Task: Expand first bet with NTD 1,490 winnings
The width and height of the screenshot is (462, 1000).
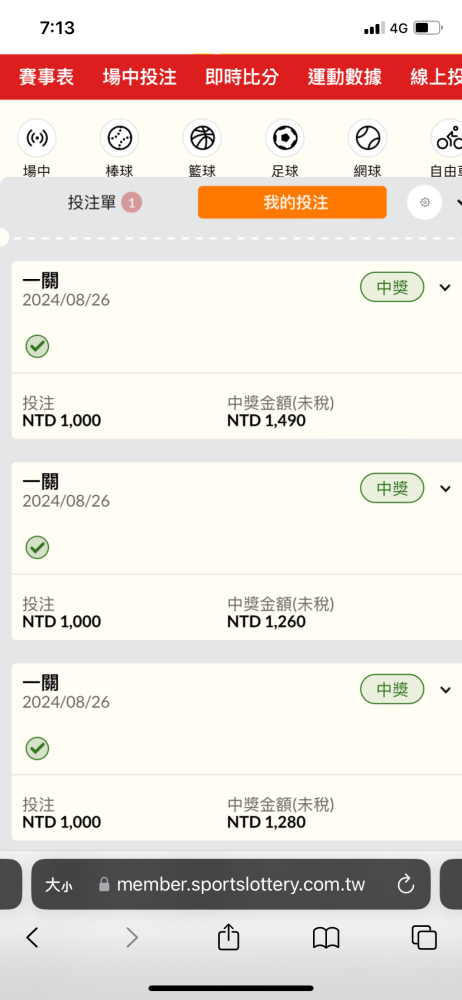Action: [445, 288]
